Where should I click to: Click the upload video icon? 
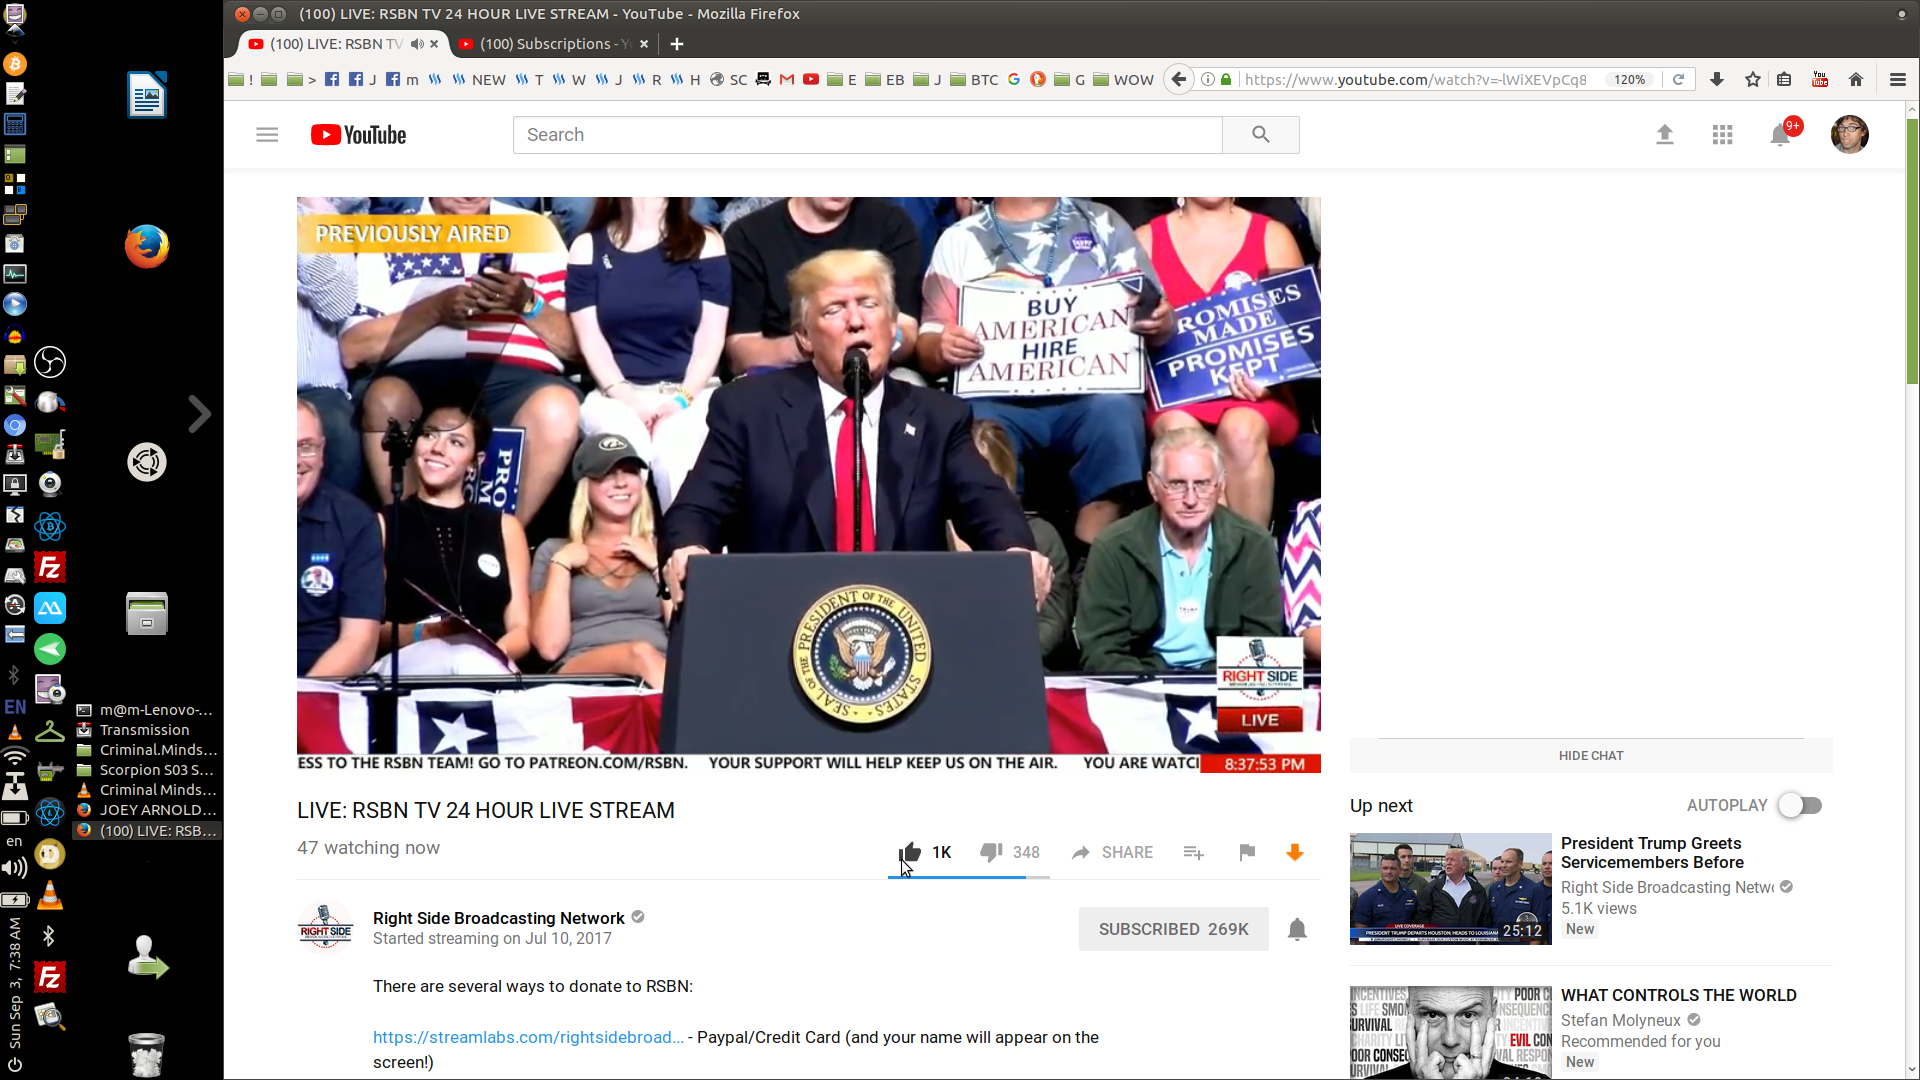point(1664,135)
